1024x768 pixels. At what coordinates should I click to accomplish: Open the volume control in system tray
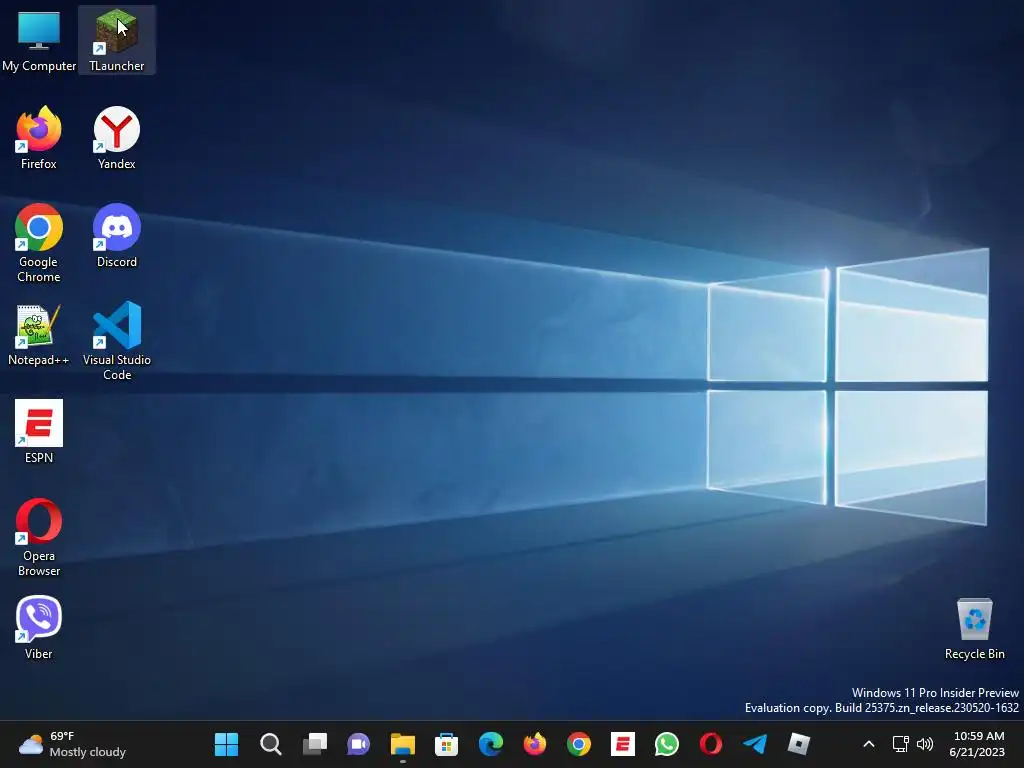(x=925, y=744)
